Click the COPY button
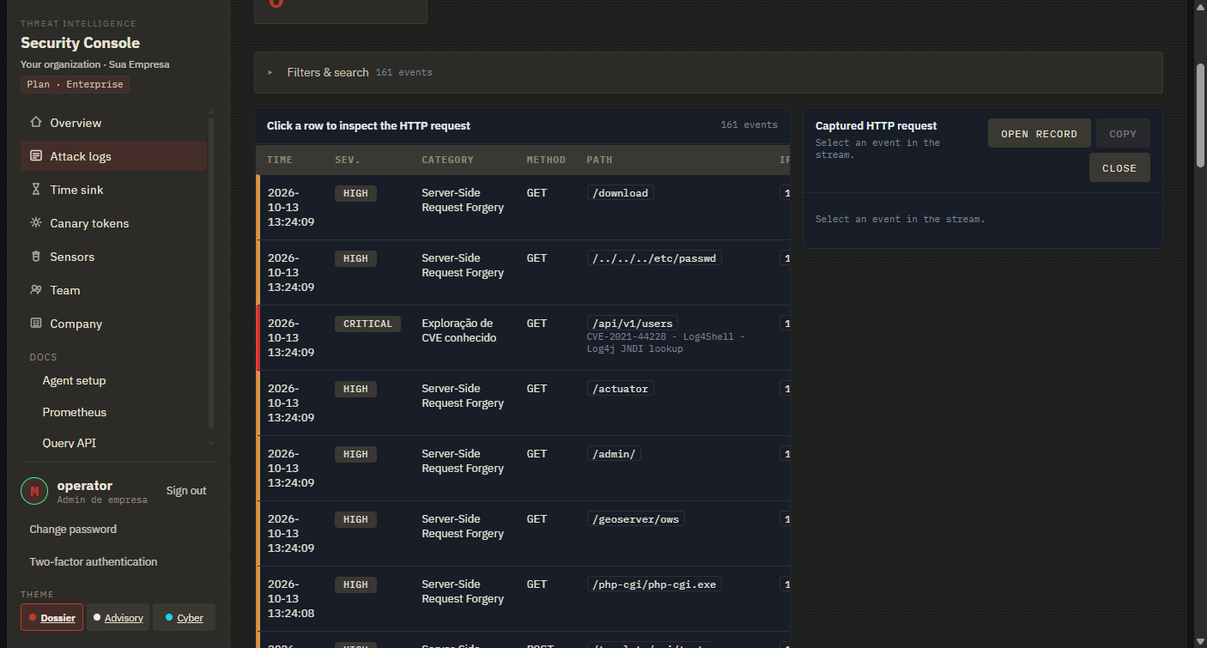The image size is (1207, 648). (1123, 134)
